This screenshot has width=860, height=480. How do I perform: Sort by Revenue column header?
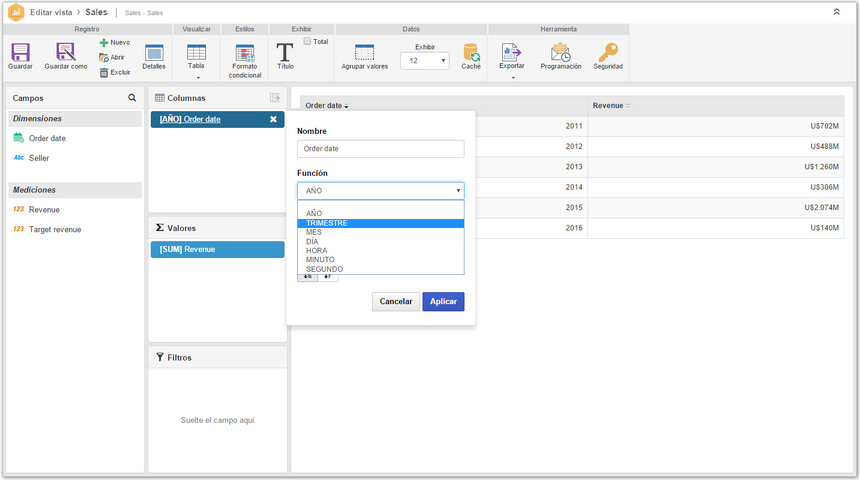pos(611,105)
